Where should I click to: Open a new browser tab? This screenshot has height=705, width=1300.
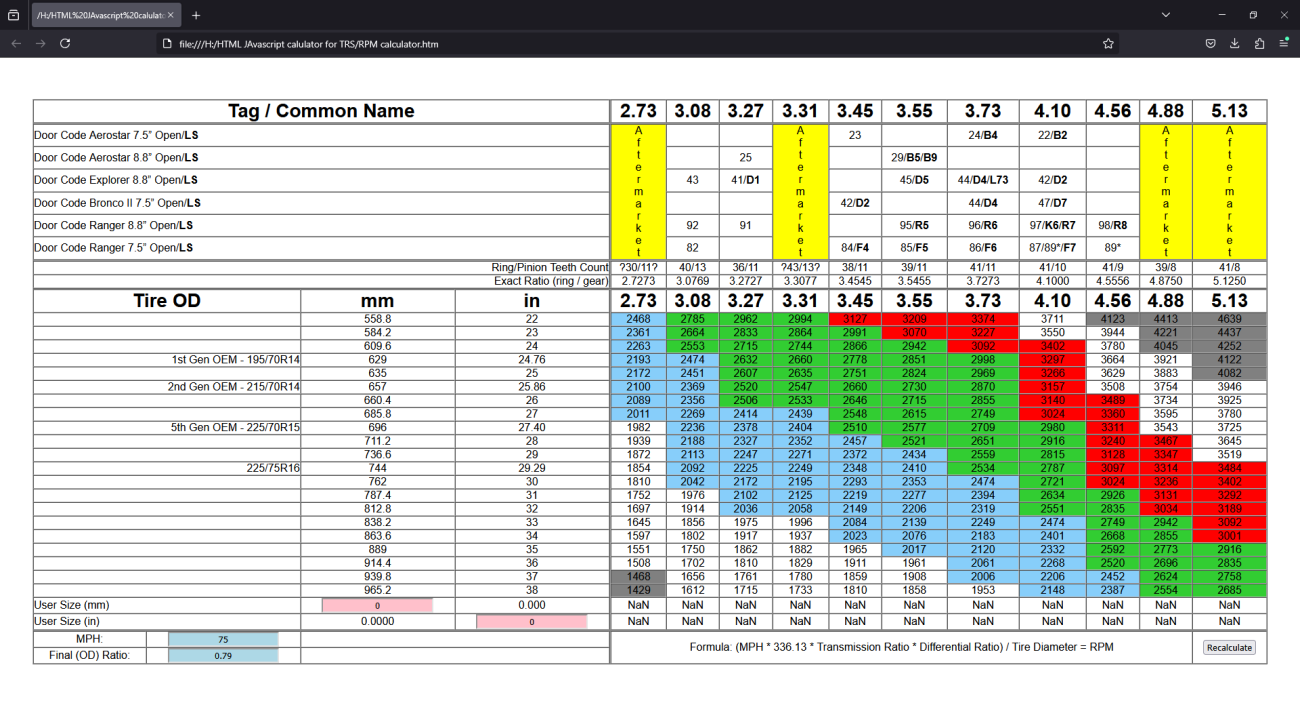196,15
